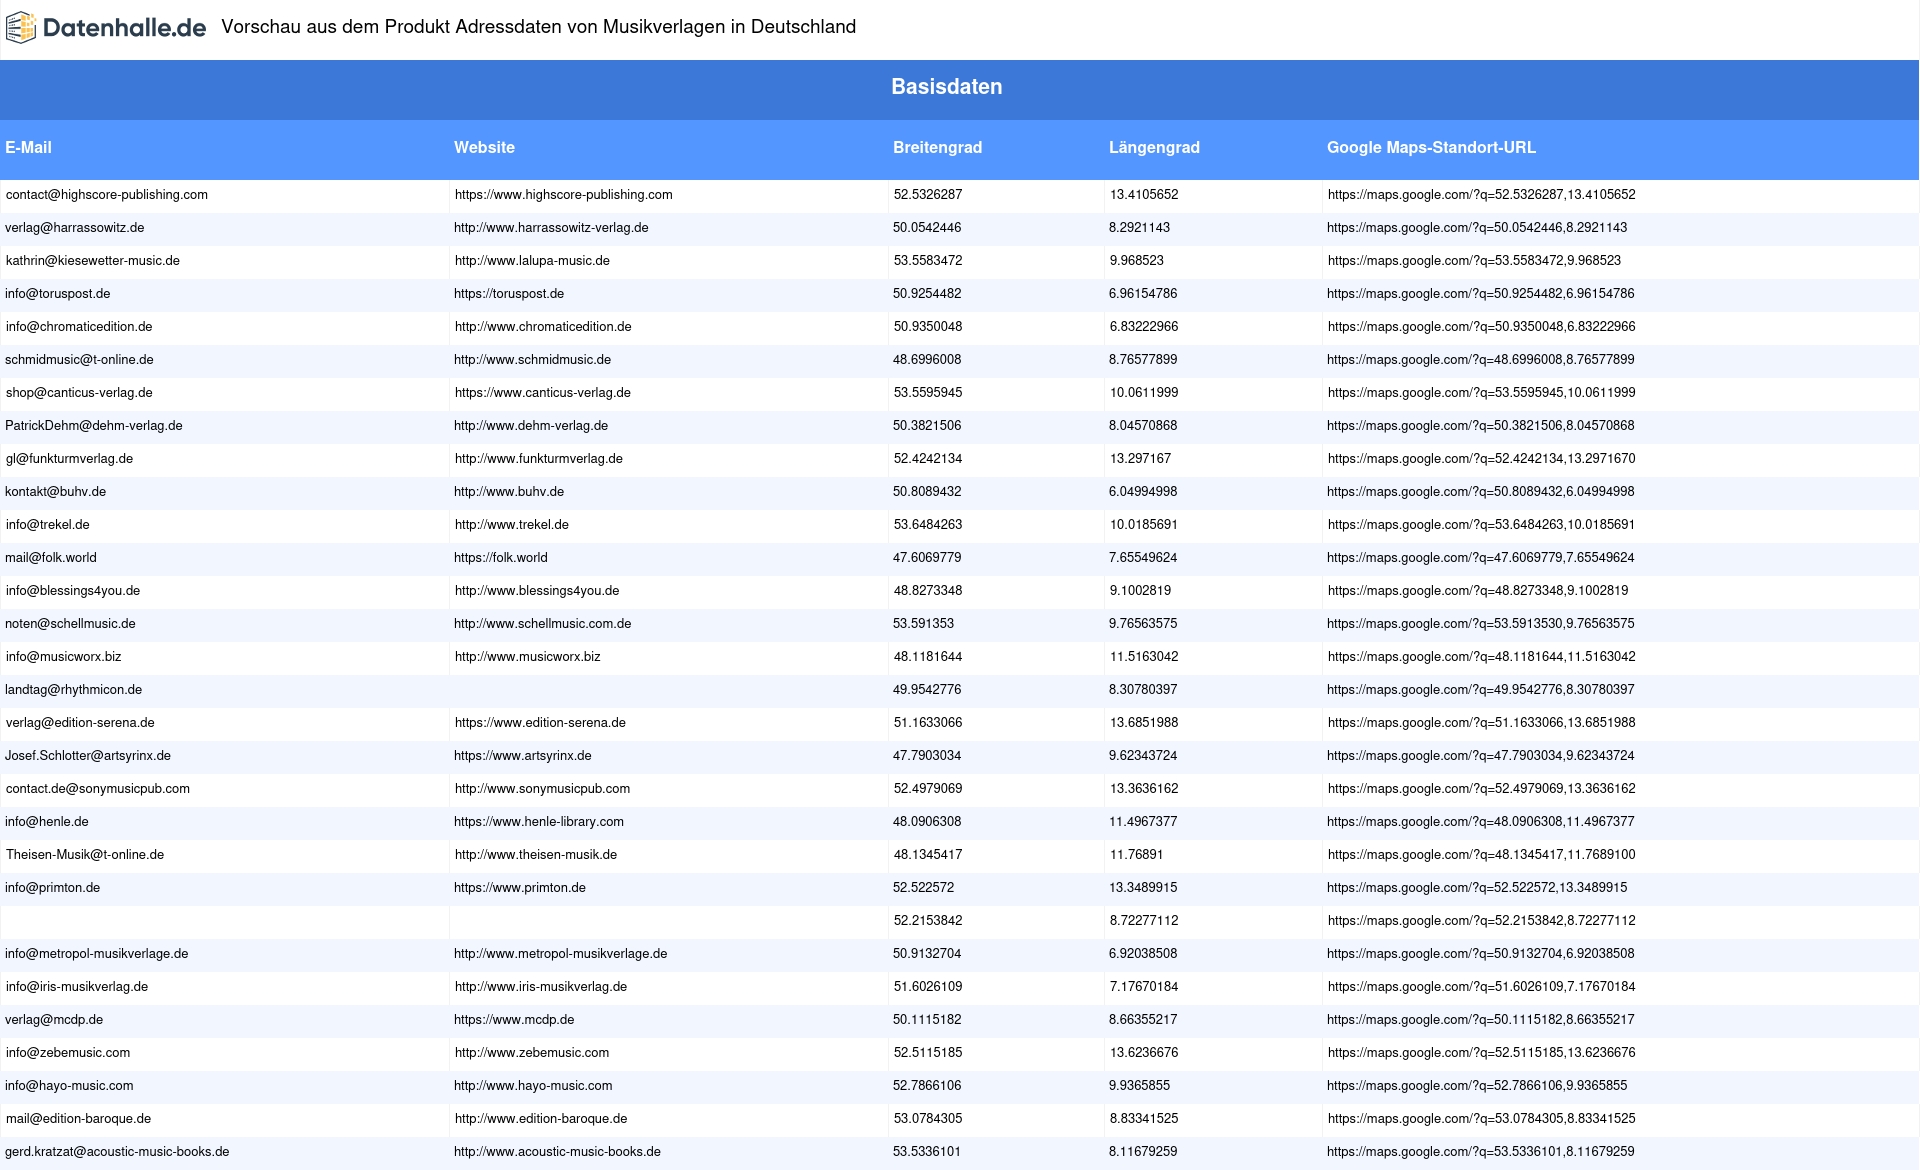
Task: Select latitude value 53.5583472
Action: (x=928, y=261)
